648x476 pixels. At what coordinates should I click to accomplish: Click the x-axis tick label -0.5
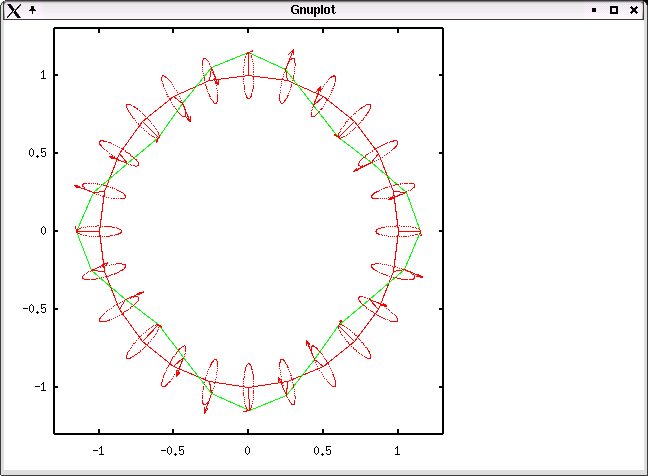pyautogui.click(x=173, y=451)
